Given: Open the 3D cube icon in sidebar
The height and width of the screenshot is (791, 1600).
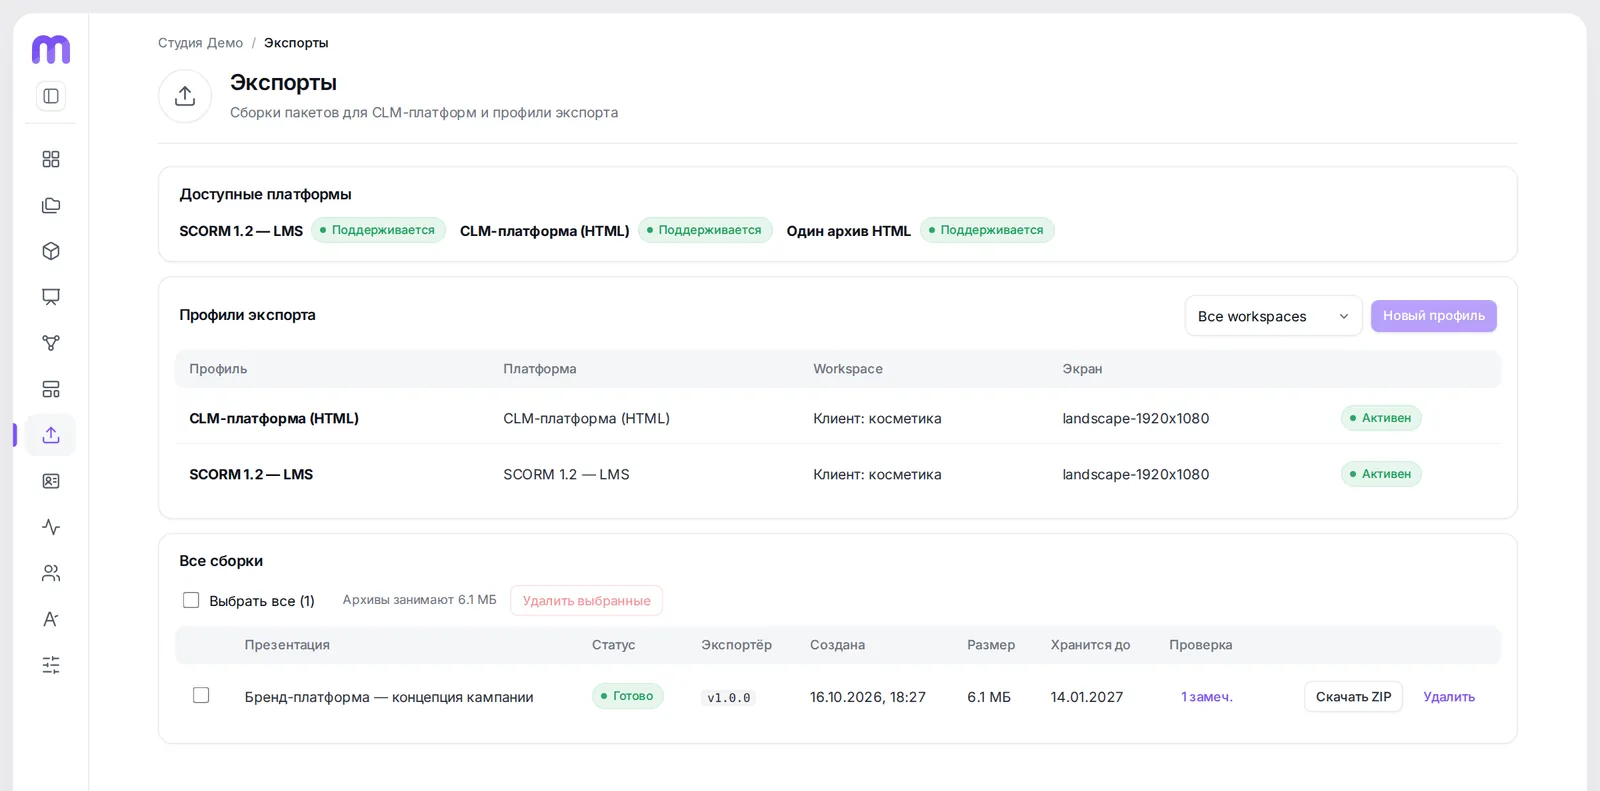Looking at the screenshot, I should (x=51, y=251).
